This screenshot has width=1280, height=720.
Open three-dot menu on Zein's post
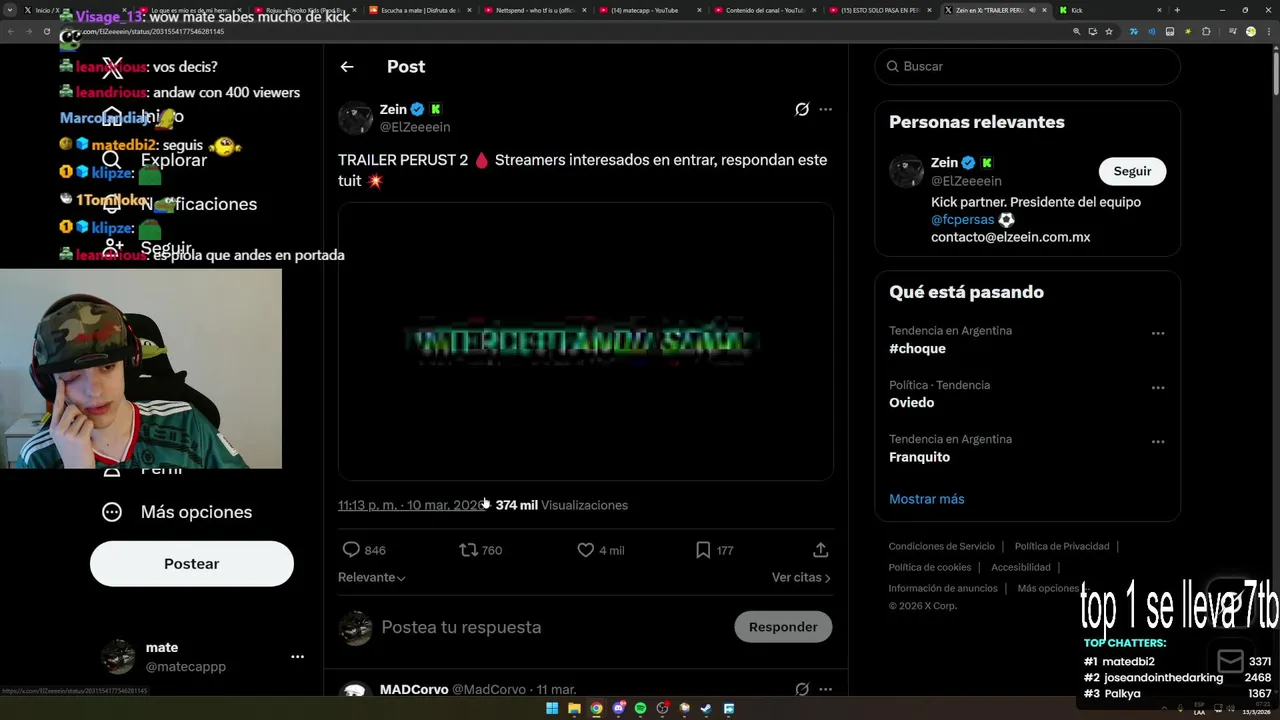pos(825,109)
